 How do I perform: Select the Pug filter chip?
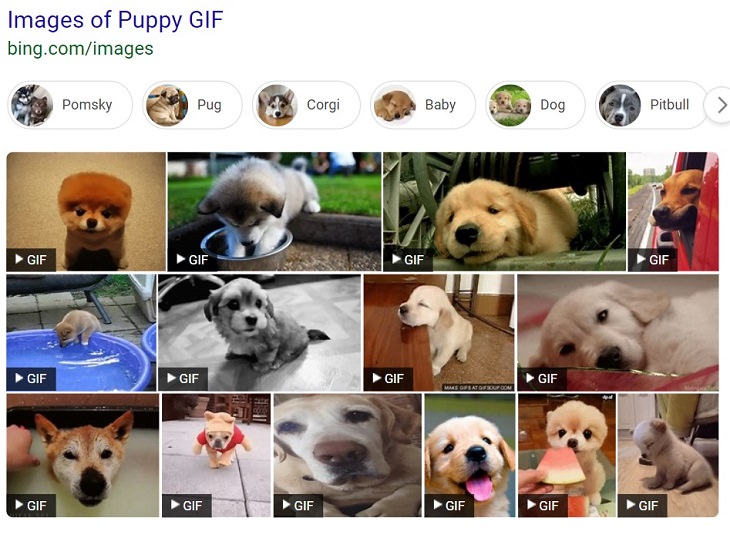(x=192, y=105)
